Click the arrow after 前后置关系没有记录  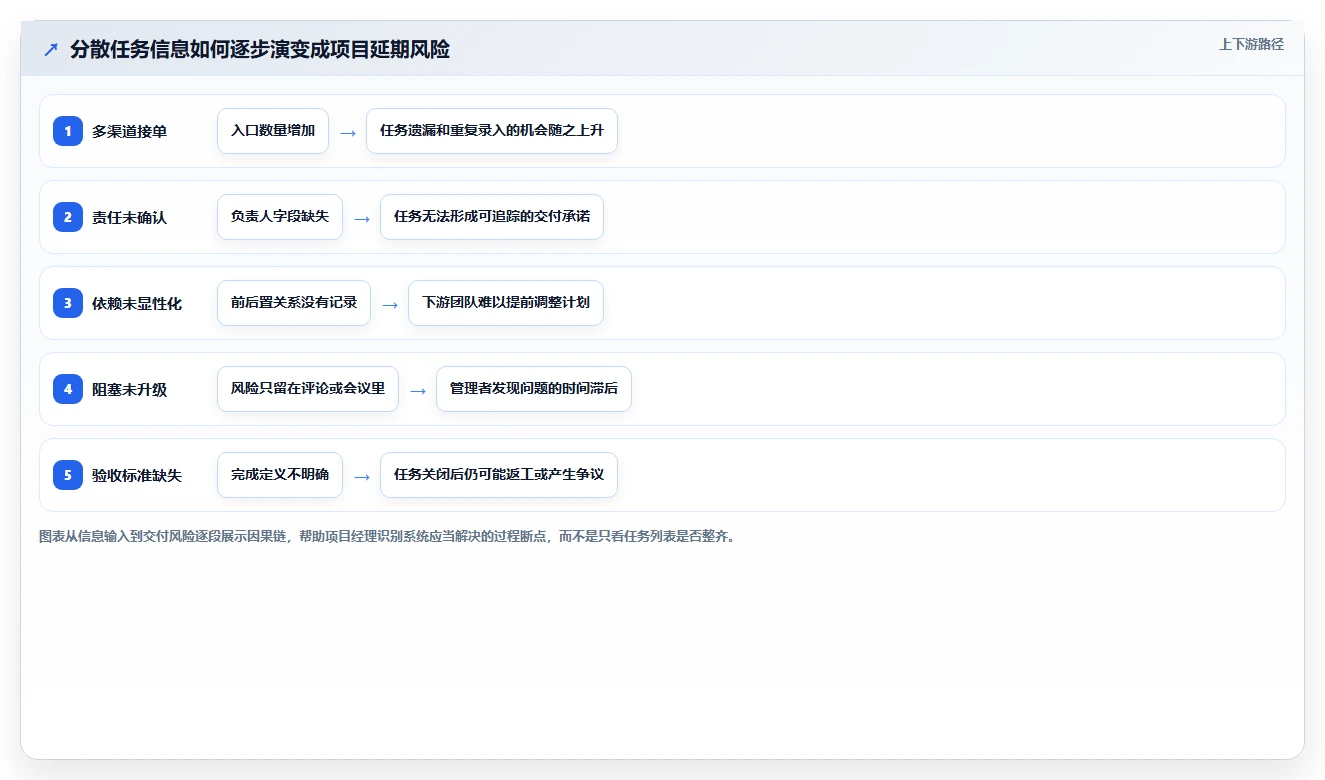390,304
